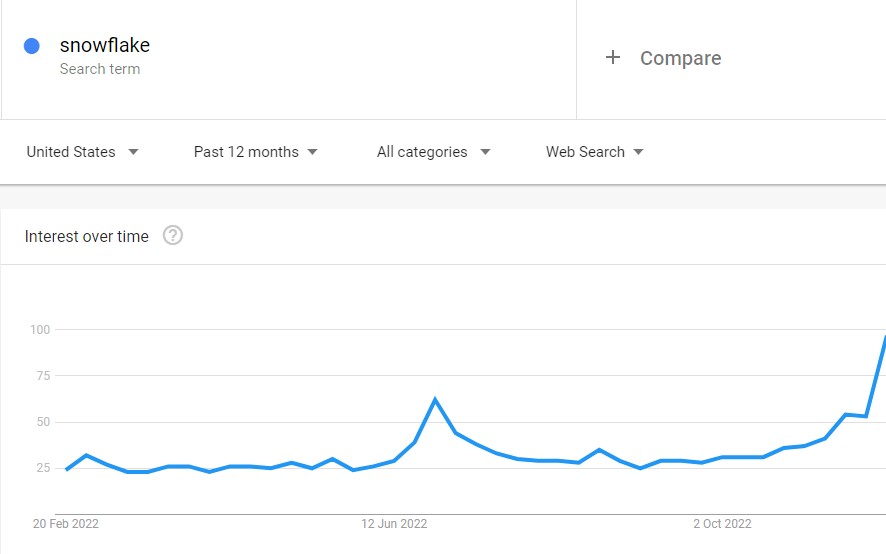The width and height of the screenshot is (886, 554).
Task: Click the help question mark icon
Action: 173,235
